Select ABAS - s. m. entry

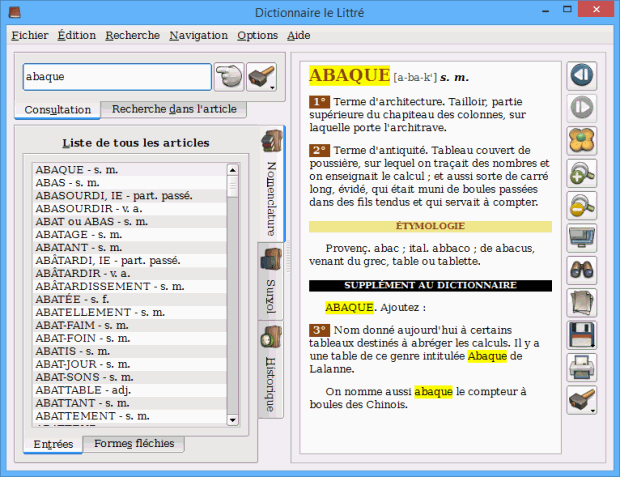click(130, 183)
